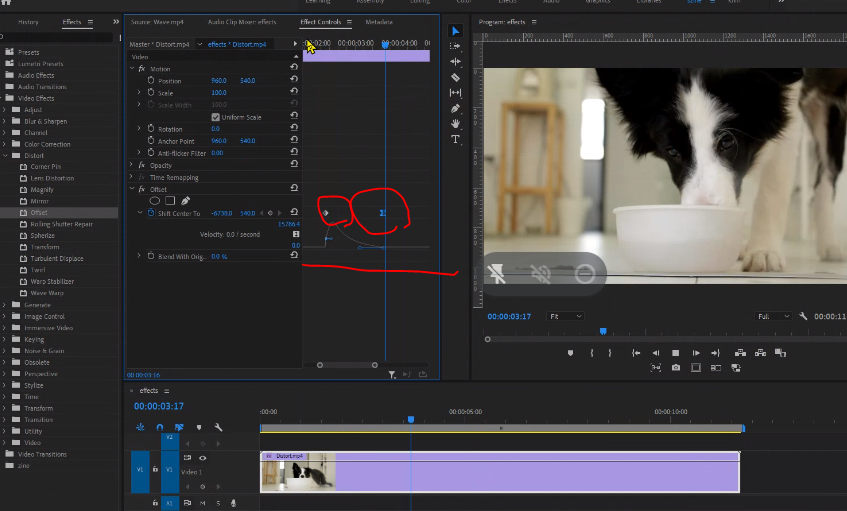Select the Selection arrow tool

[x=455, y=31]
